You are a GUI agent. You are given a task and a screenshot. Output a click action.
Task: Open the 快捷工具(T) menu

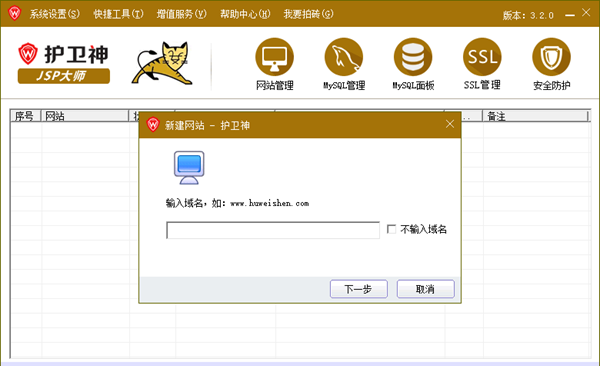click(118, 14)
